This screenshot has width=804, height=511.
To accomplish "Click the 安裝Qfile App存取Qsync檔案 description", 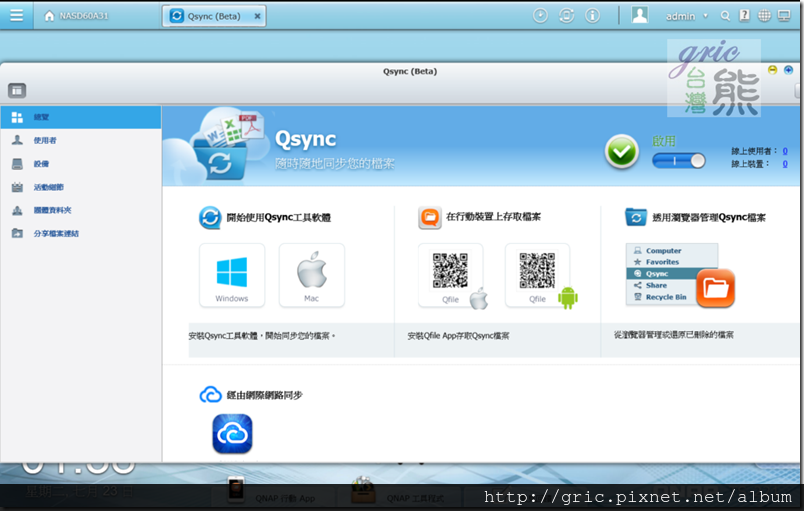I will [458, 336].
